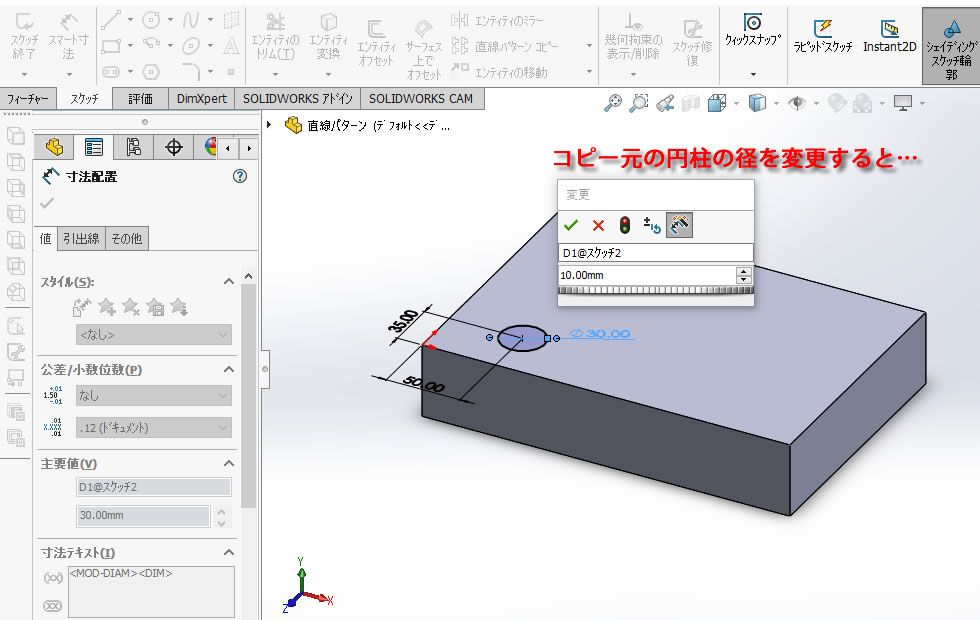980x620 pixels.
Task: Activate the Ellipse sketch tool
Action: pyautogui.click(x=191, y=46)
